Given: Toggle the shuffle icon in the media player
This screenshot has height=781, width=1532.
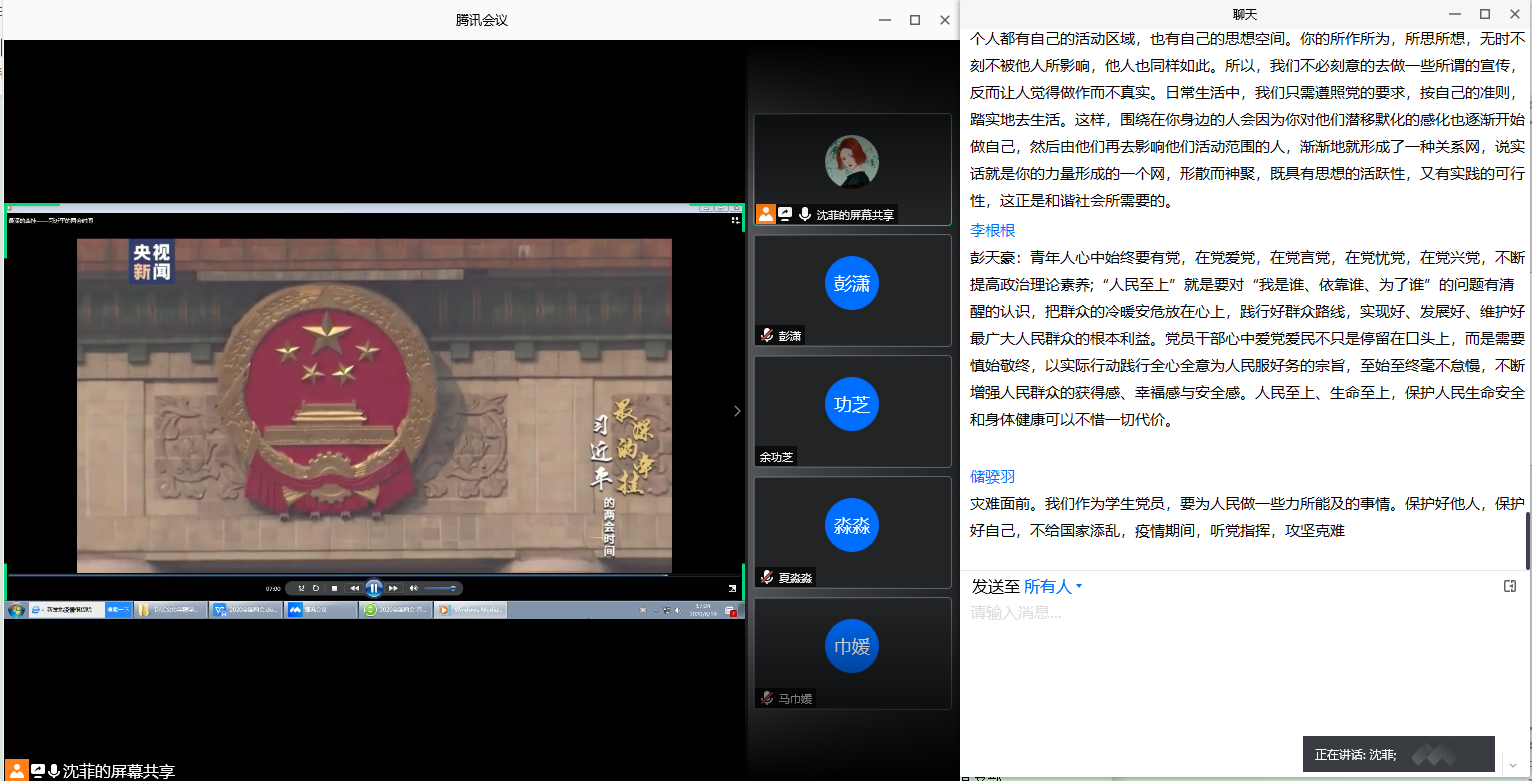Looking at the screenshot, I should point(301,588).
